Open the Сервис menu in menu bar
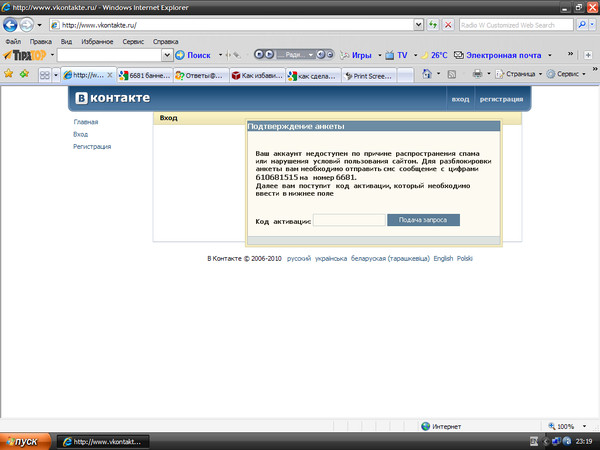 [x=133, y=41]
